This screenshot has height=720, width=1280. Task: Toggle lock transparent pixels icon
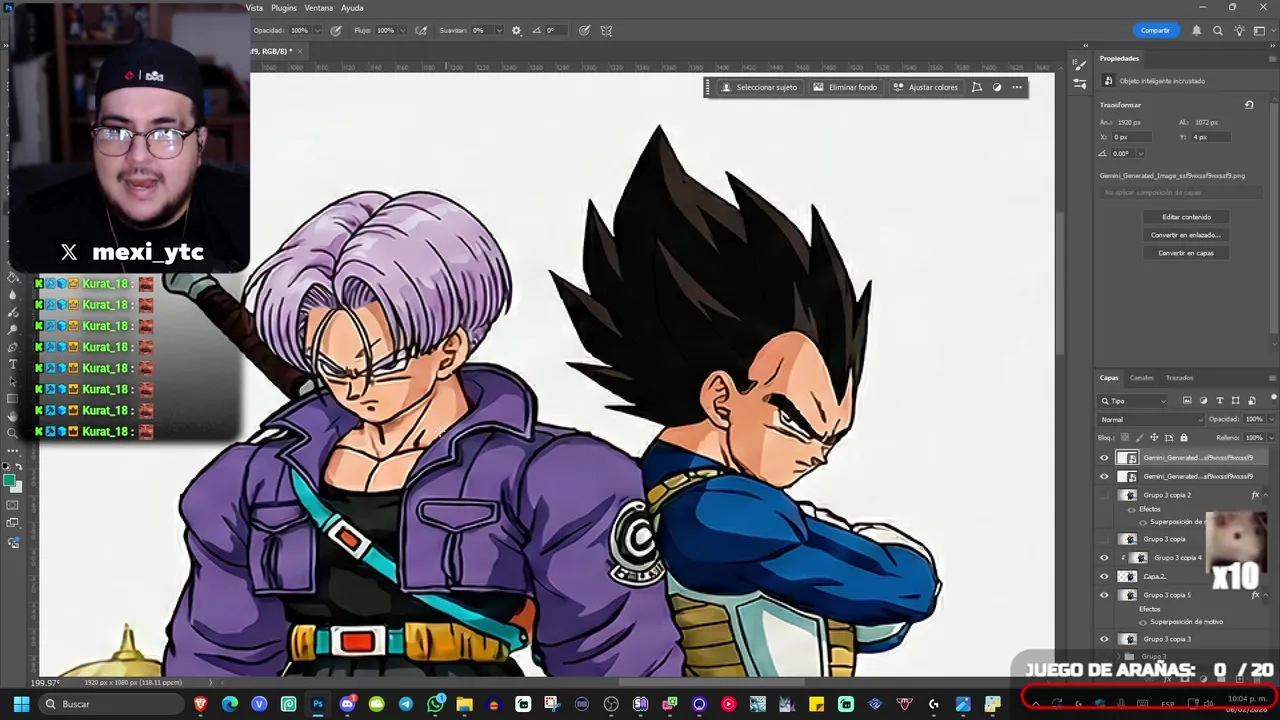(x=1125, y=438)
